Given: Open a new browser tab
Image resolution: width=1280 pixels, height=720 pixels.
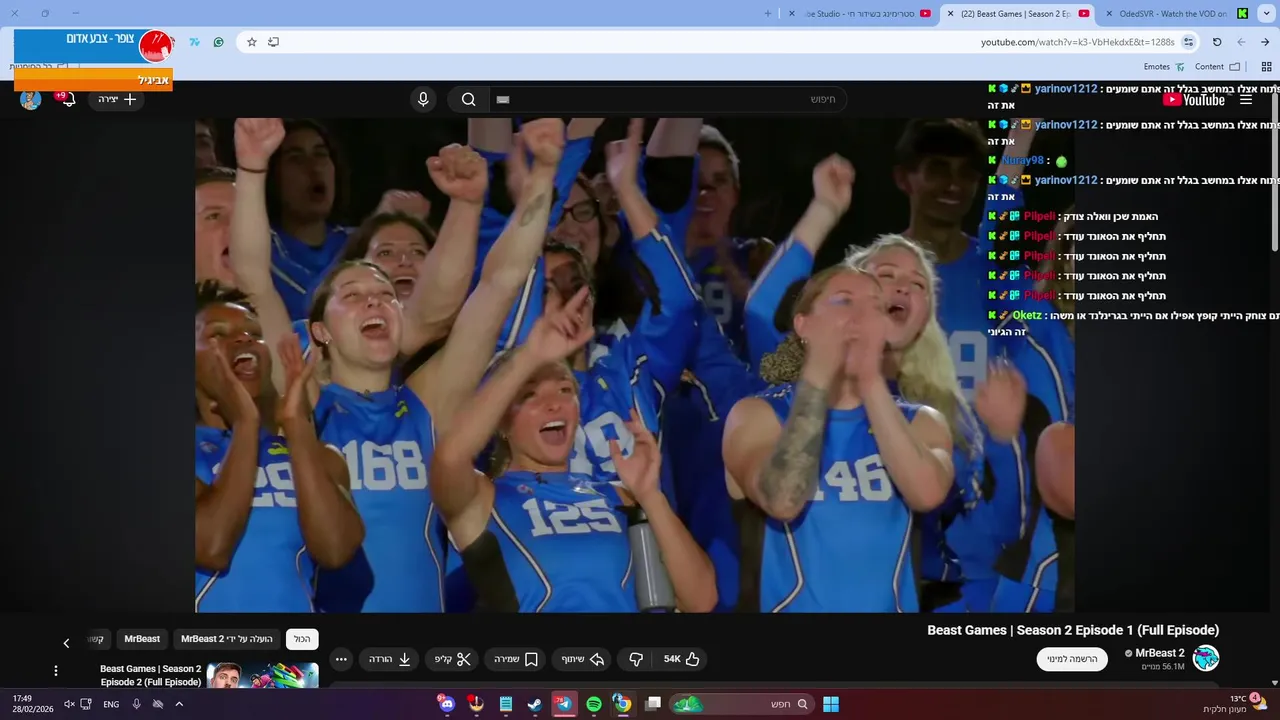Looking at the screenshot, I should [768, 13].
